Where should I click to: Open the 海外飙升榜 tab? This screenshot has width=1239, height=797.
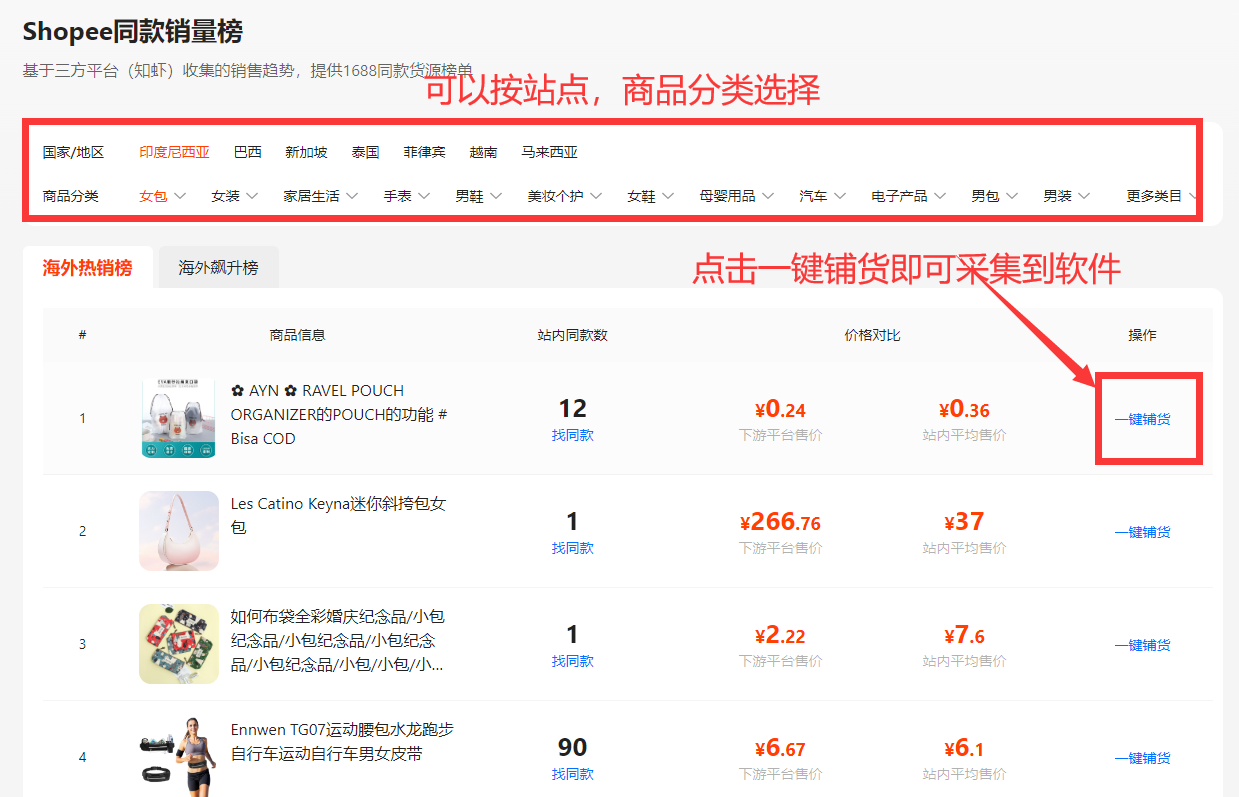tap(218, 268)
